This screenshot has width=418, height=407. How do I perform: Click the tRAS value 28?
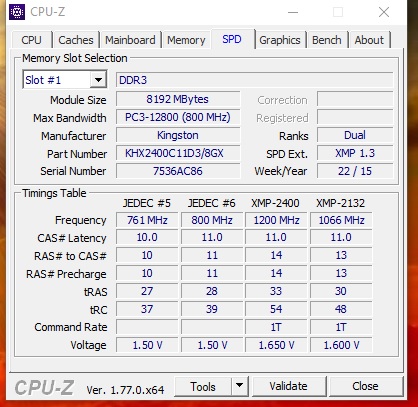(x=212, y=291)
